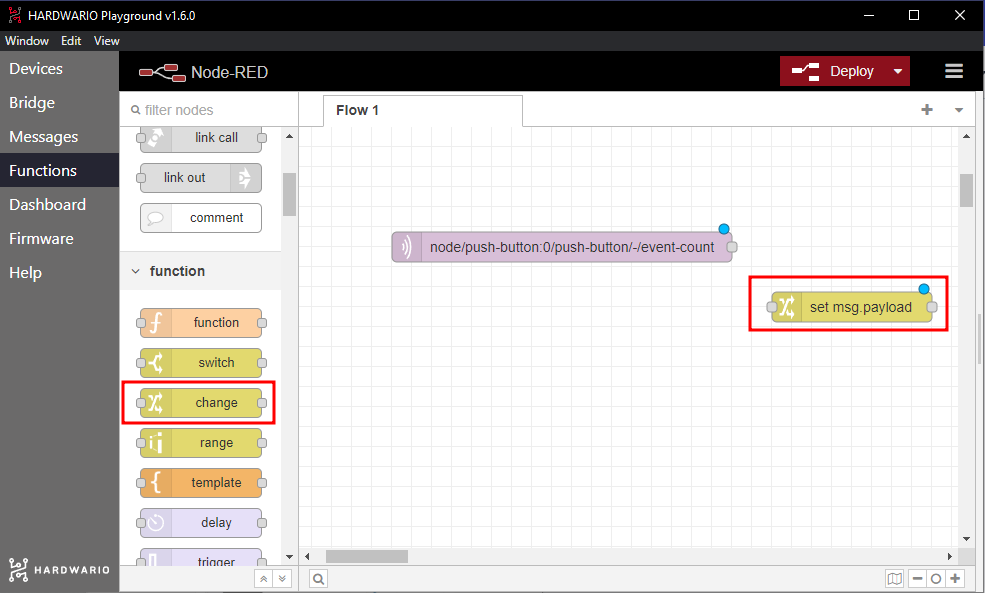Select the template palette node
The image size is (985, 593).
pos(201,483)
